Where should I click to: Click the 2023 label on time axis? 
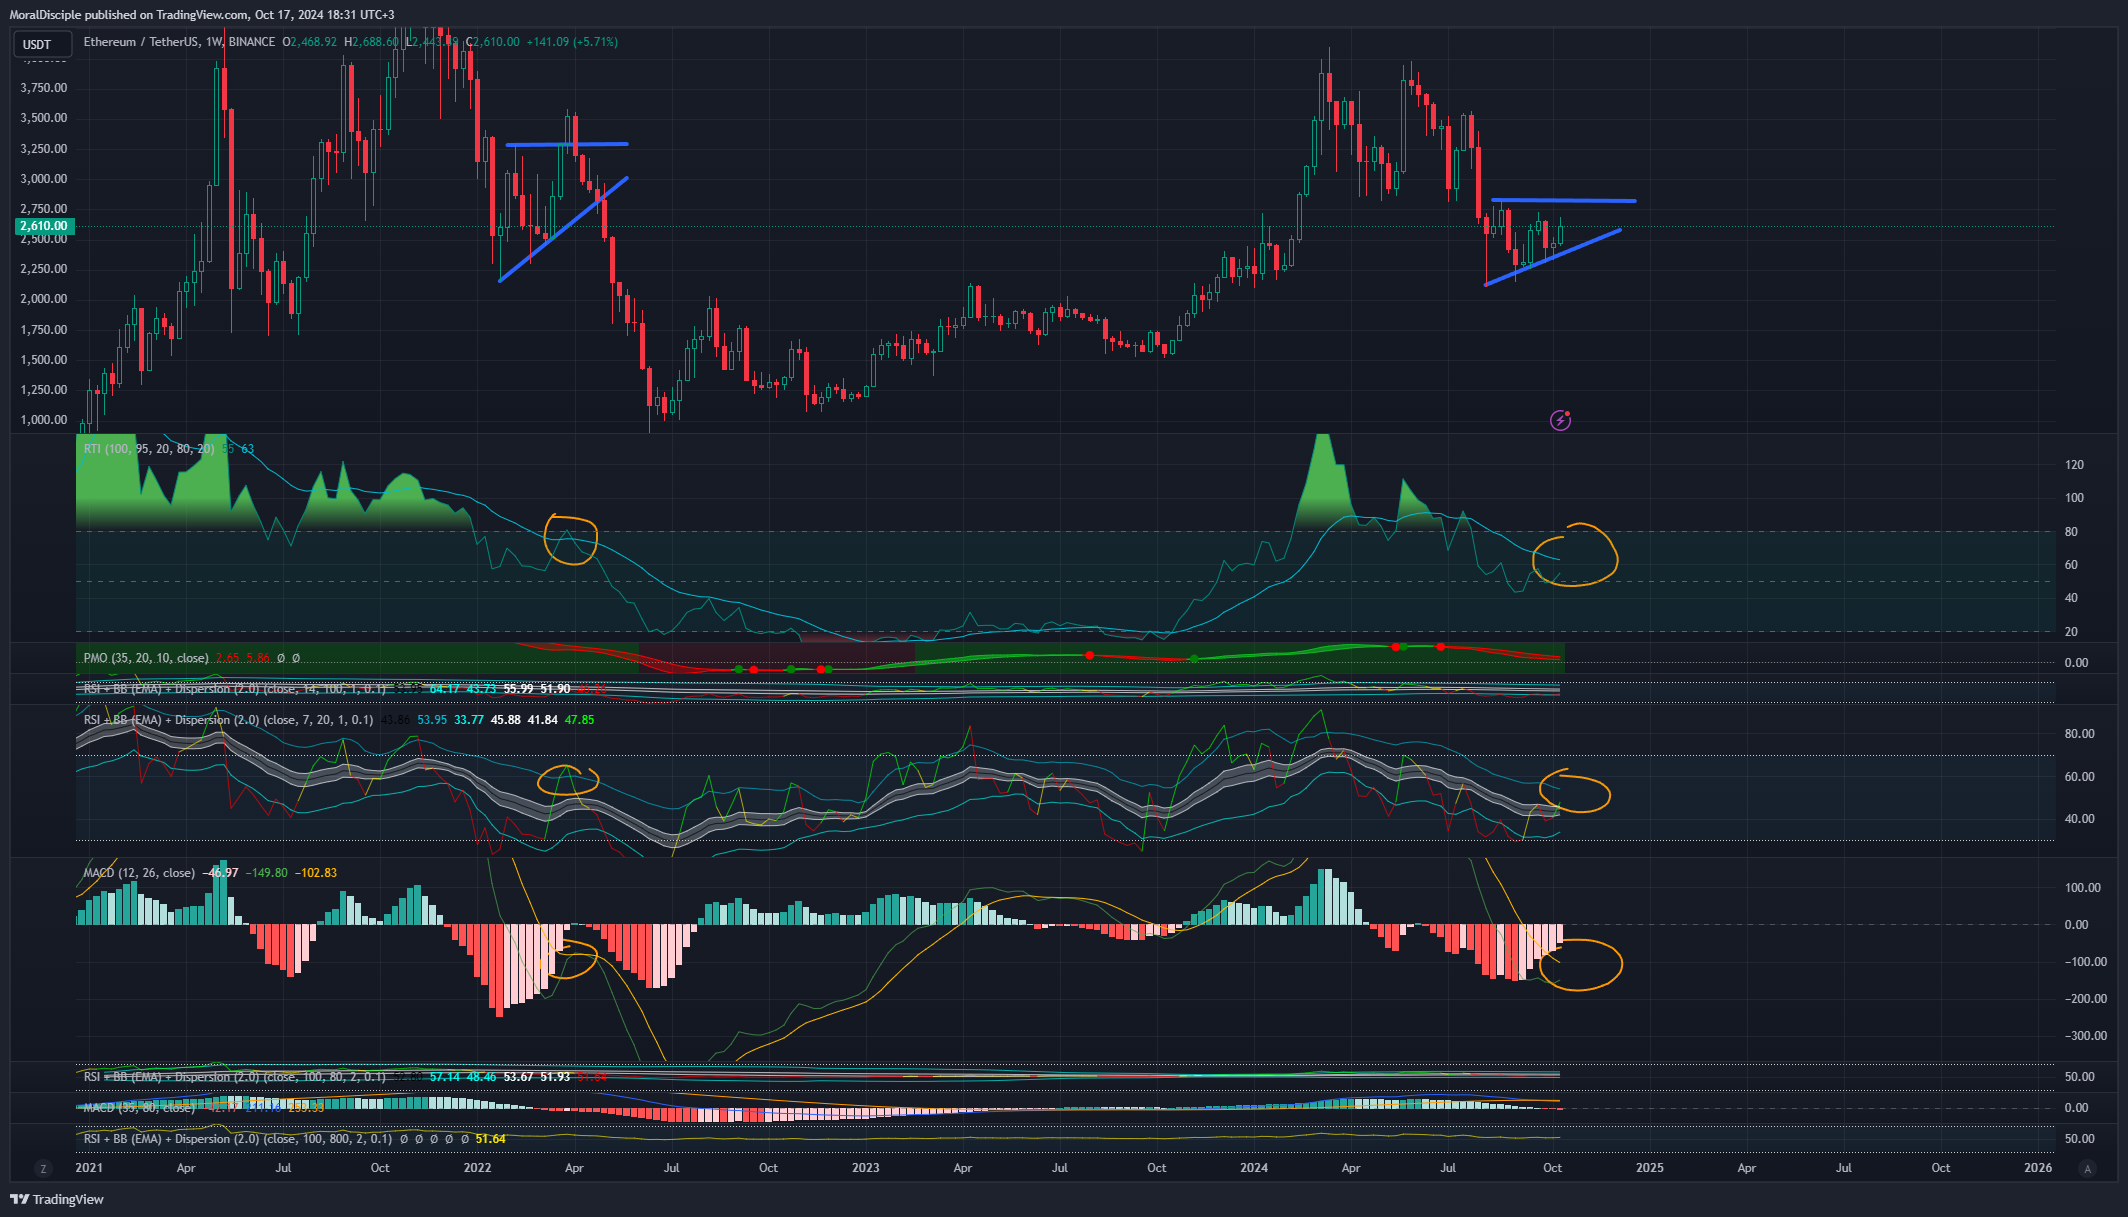pos(865,1168)
